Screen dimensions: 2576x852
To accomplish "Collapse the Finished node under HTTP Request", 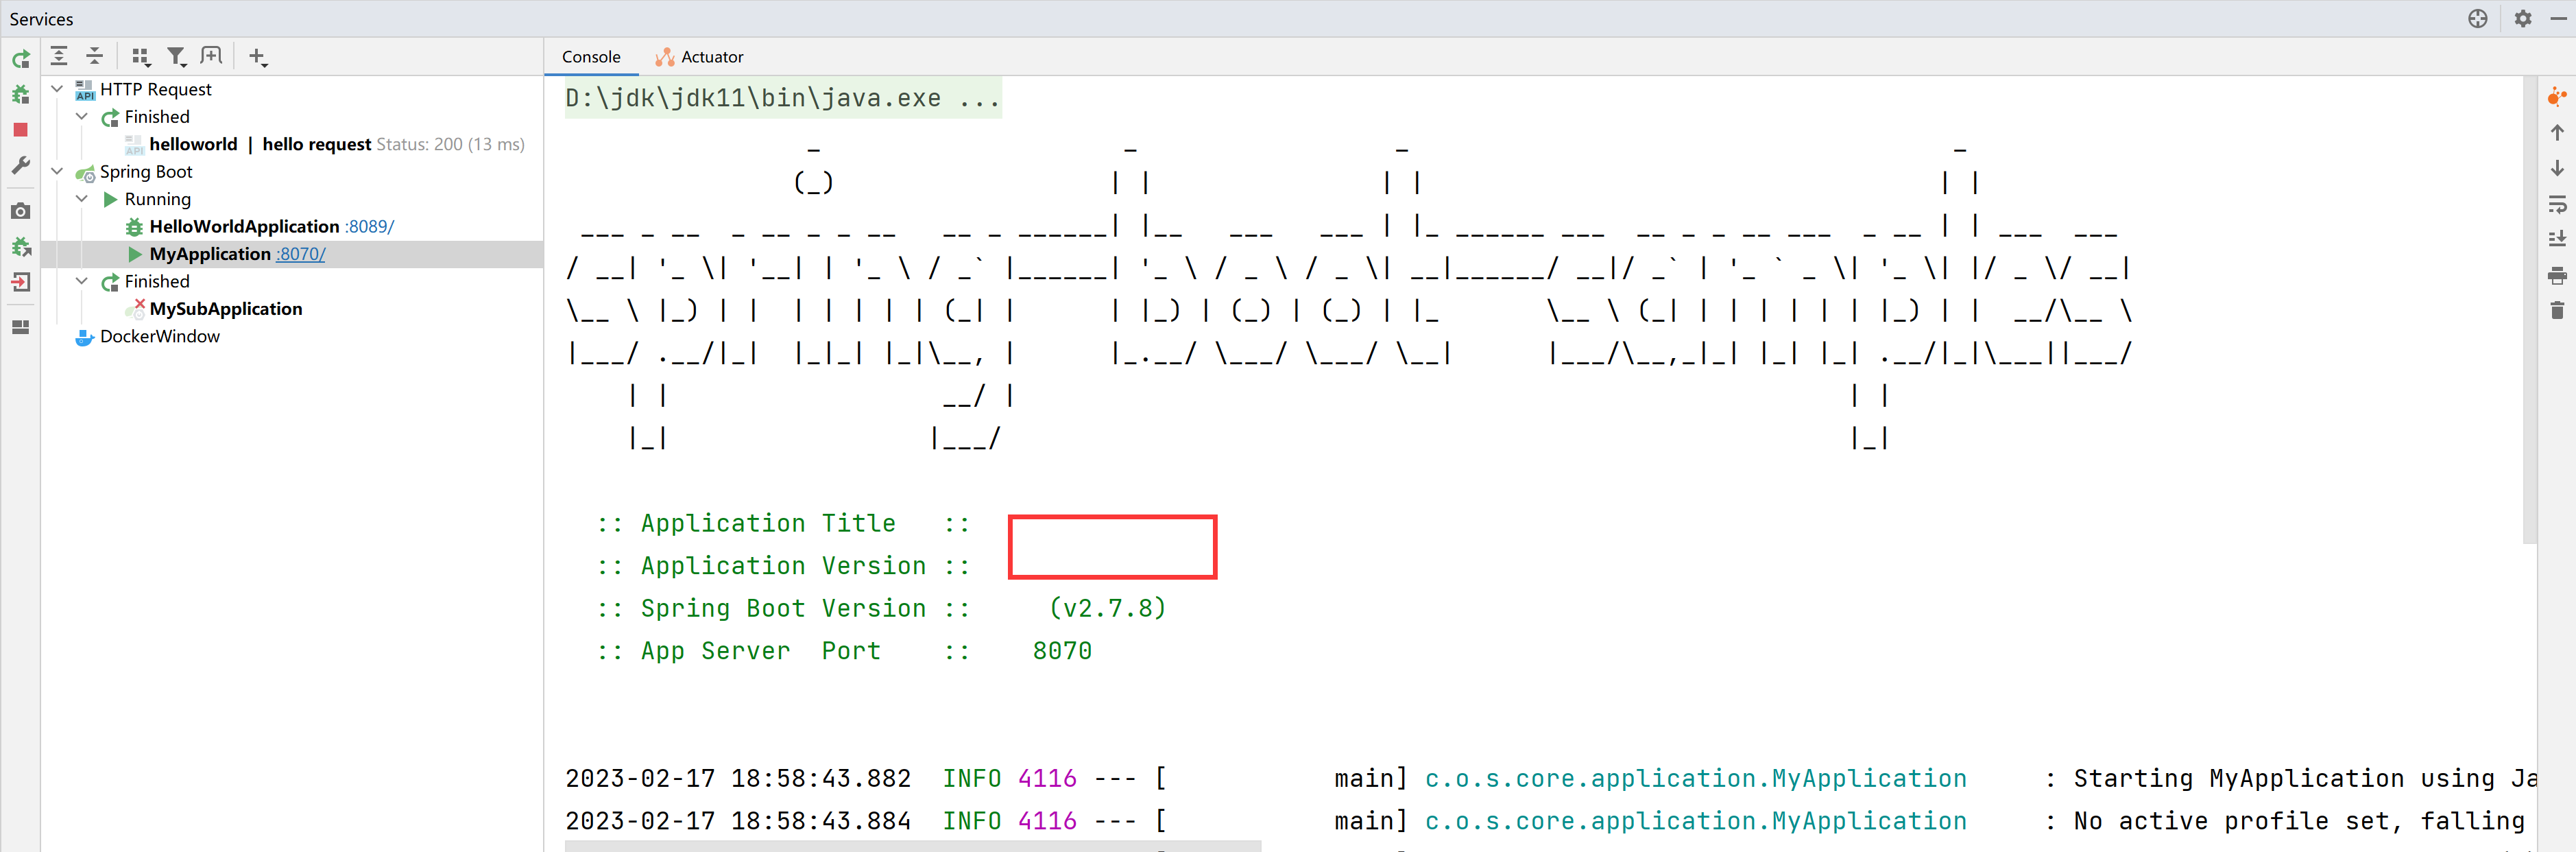I will (x=82, y=117).
